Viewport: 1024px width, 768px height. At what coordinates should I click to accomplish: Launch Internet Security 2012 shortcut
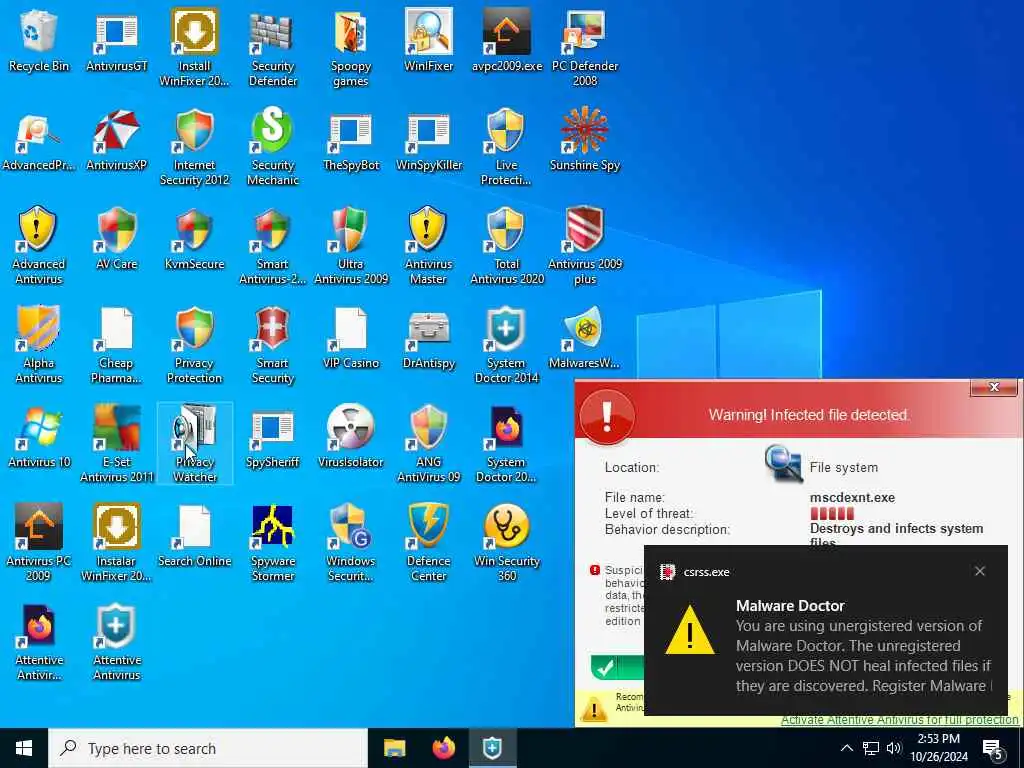point(195,148)
